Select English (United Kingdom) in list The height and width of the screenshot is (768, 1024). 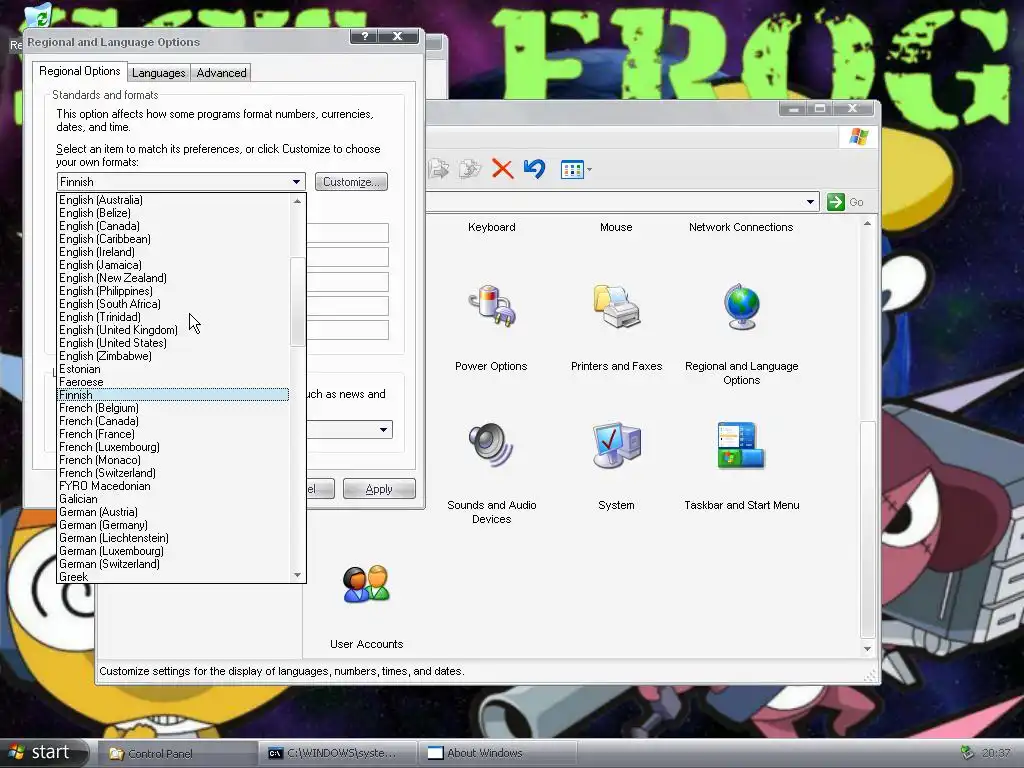(173, 330)
